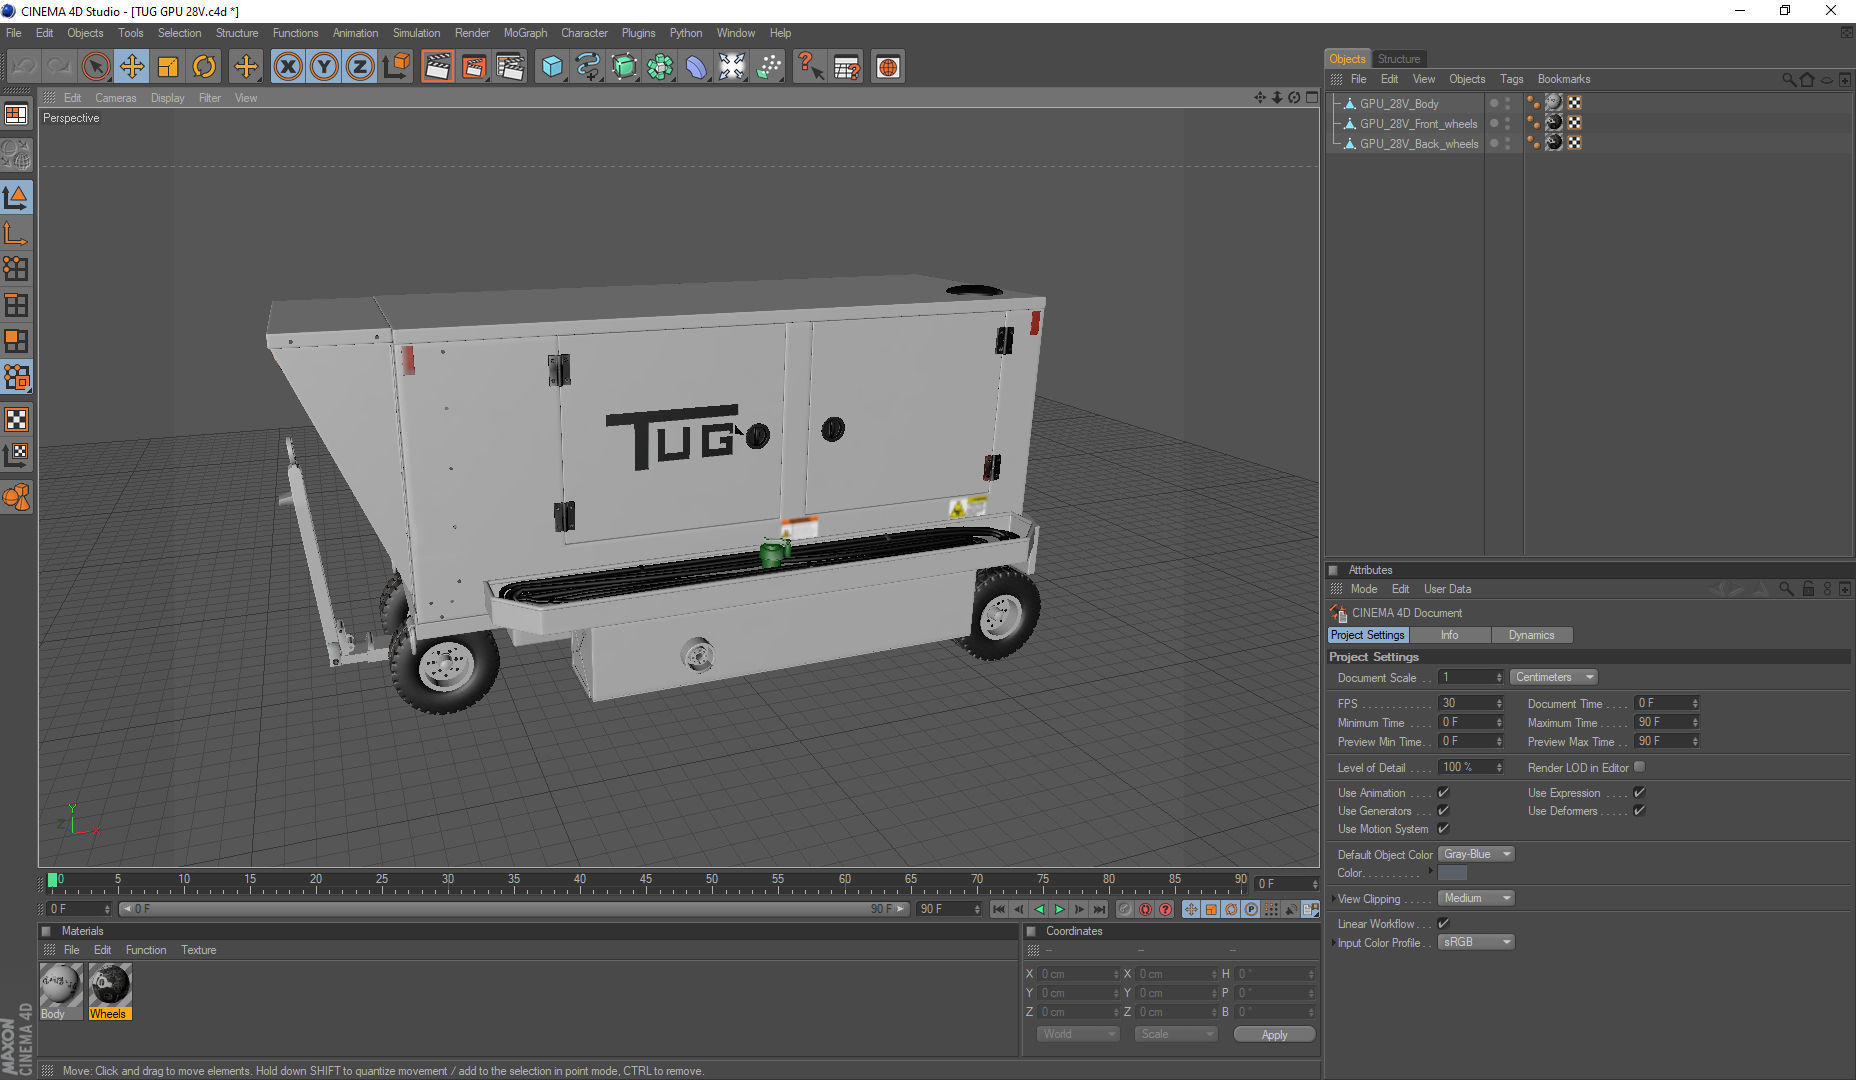Add a Cube primitive object
The height and width of the screenshot is (1080, 1856).
[x=552, y=67]
